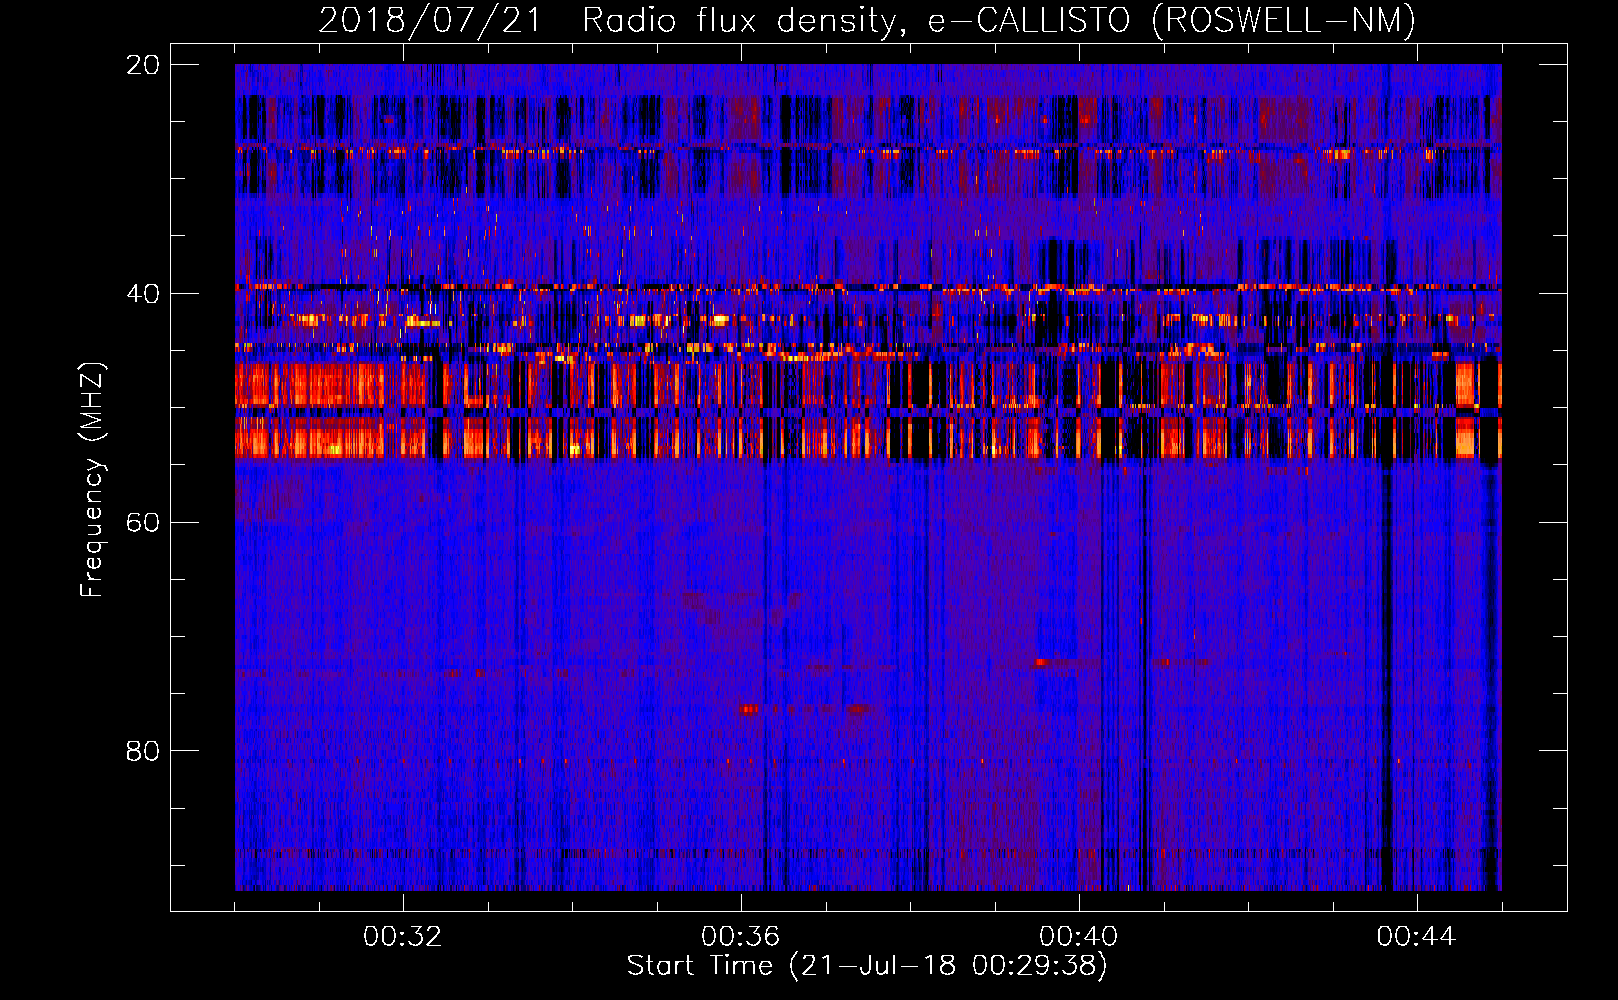Click the 00:44 time tick label
The image size is (1618, 1000).
(1417, 936)
